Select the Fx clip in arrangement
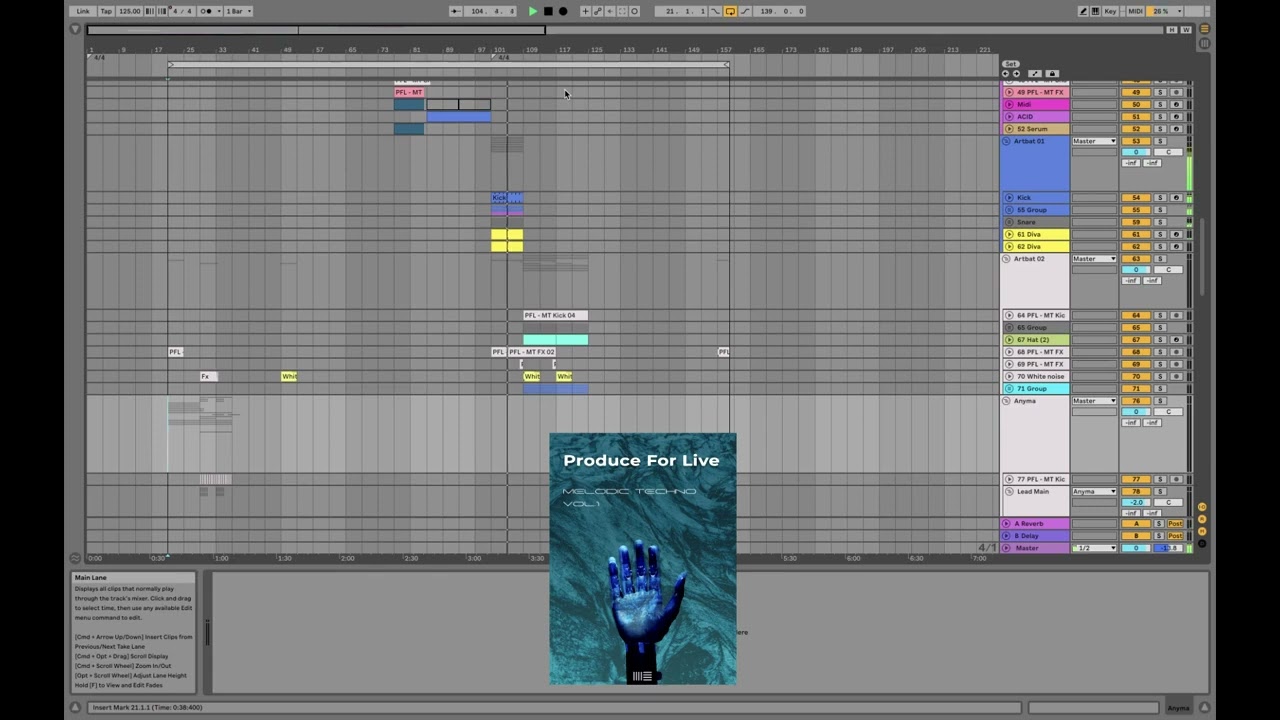Viewport: 1280px width, 720px height. (208, 376)
